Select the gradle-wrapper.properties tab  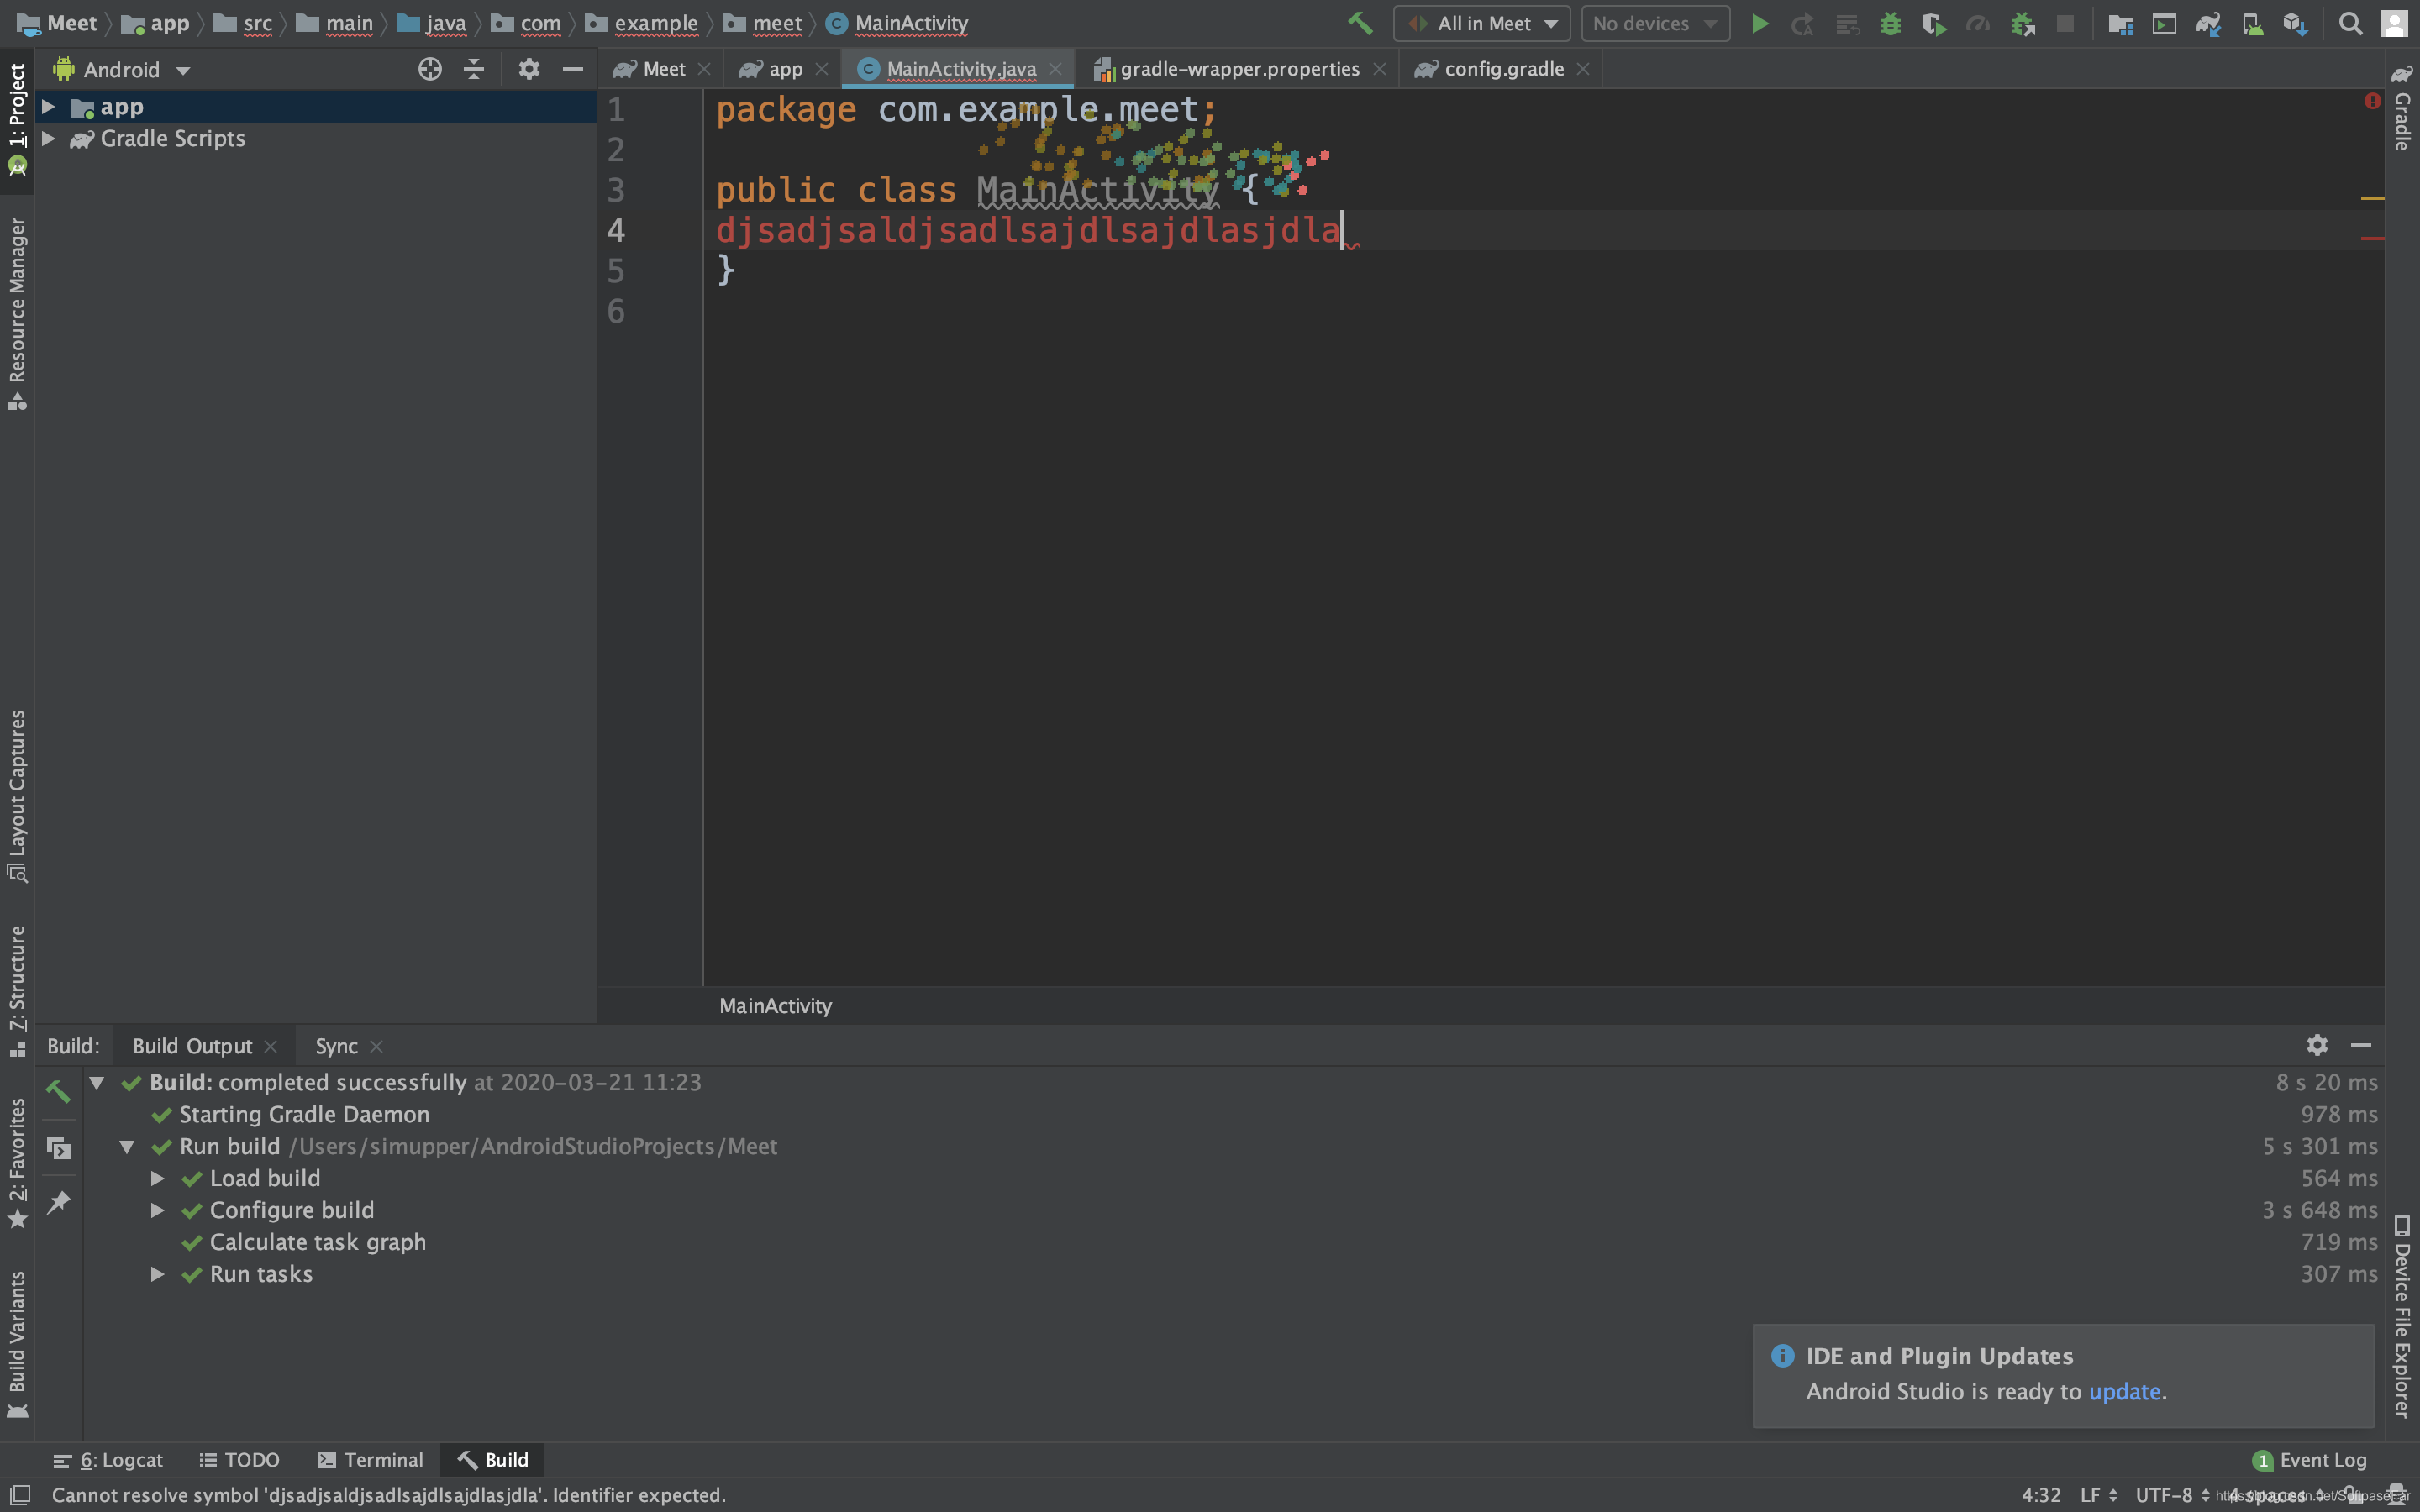[x=1235, y=68]
